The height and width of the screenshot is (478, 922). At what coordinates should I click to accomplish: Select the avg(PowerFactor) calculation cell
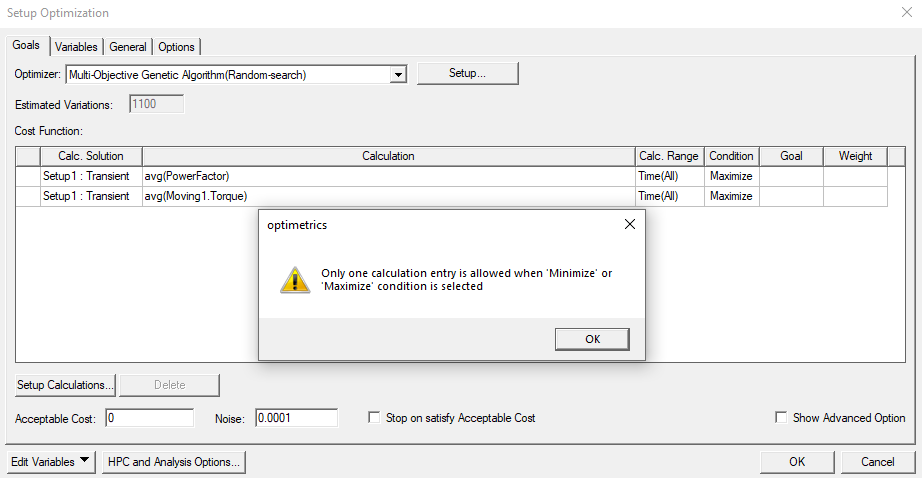(x=388, y=176)
